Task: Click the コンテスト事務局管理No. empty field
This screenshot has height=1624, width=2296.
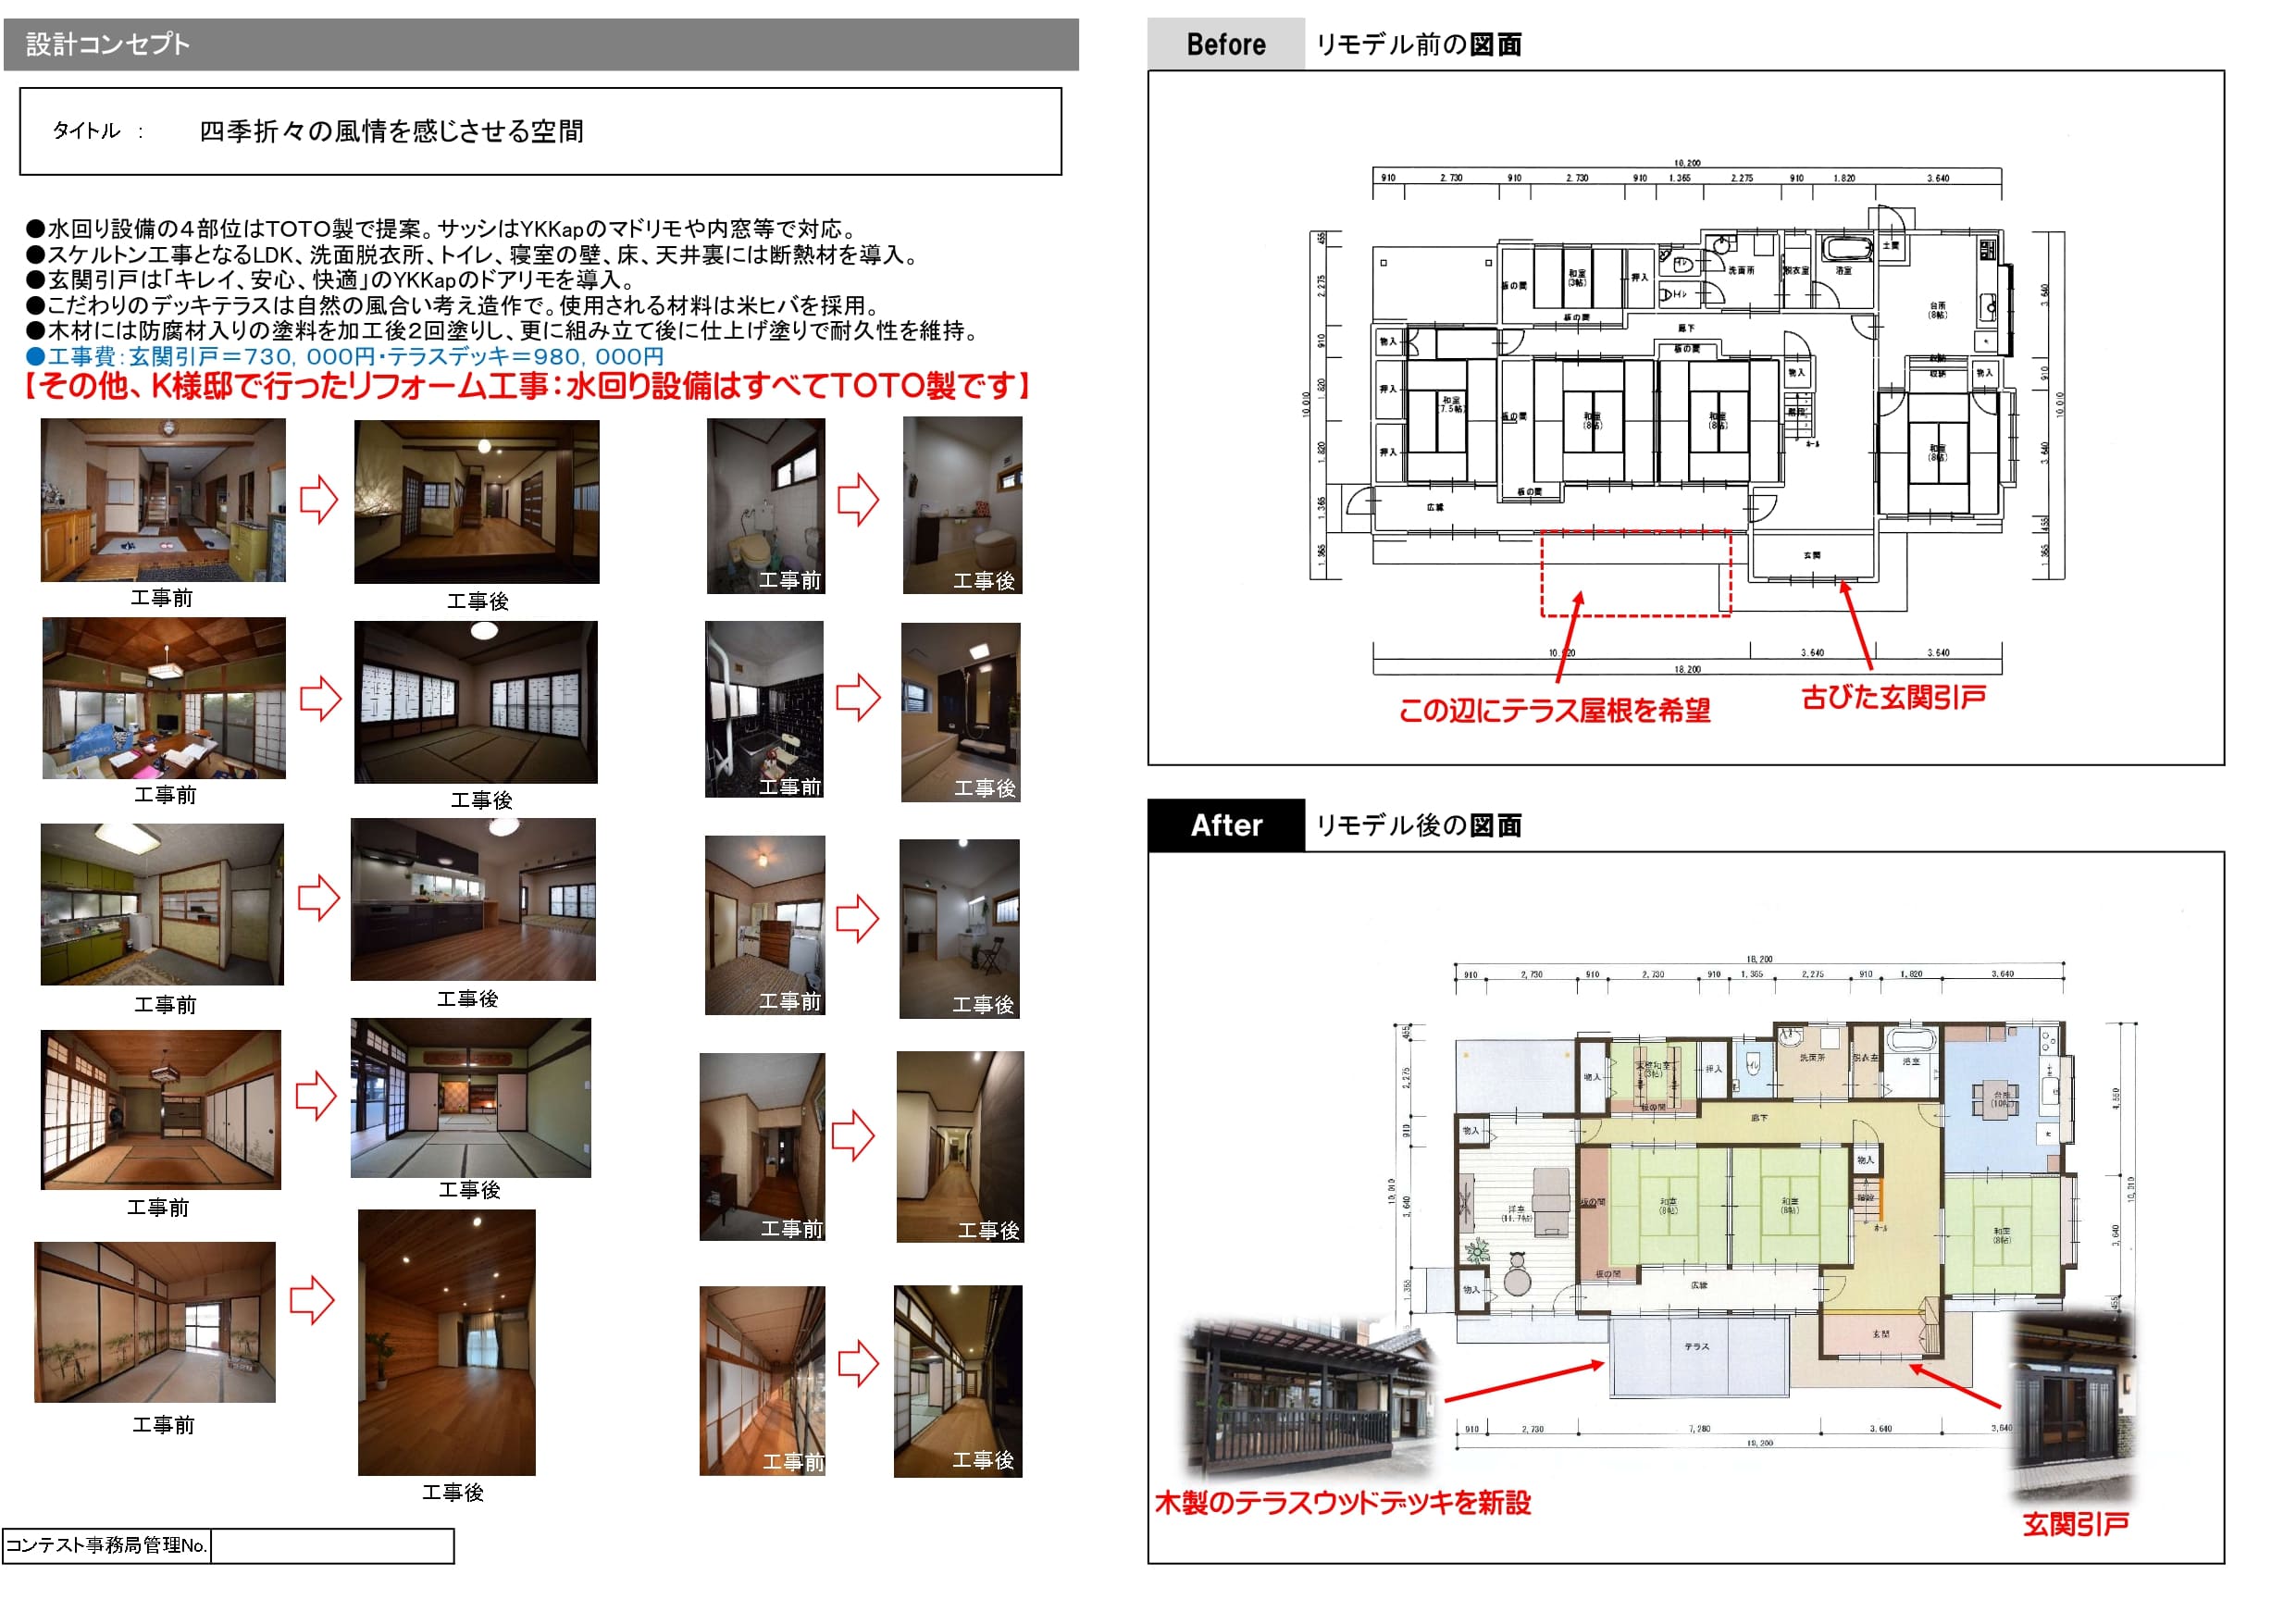Action: [332, 1545]
